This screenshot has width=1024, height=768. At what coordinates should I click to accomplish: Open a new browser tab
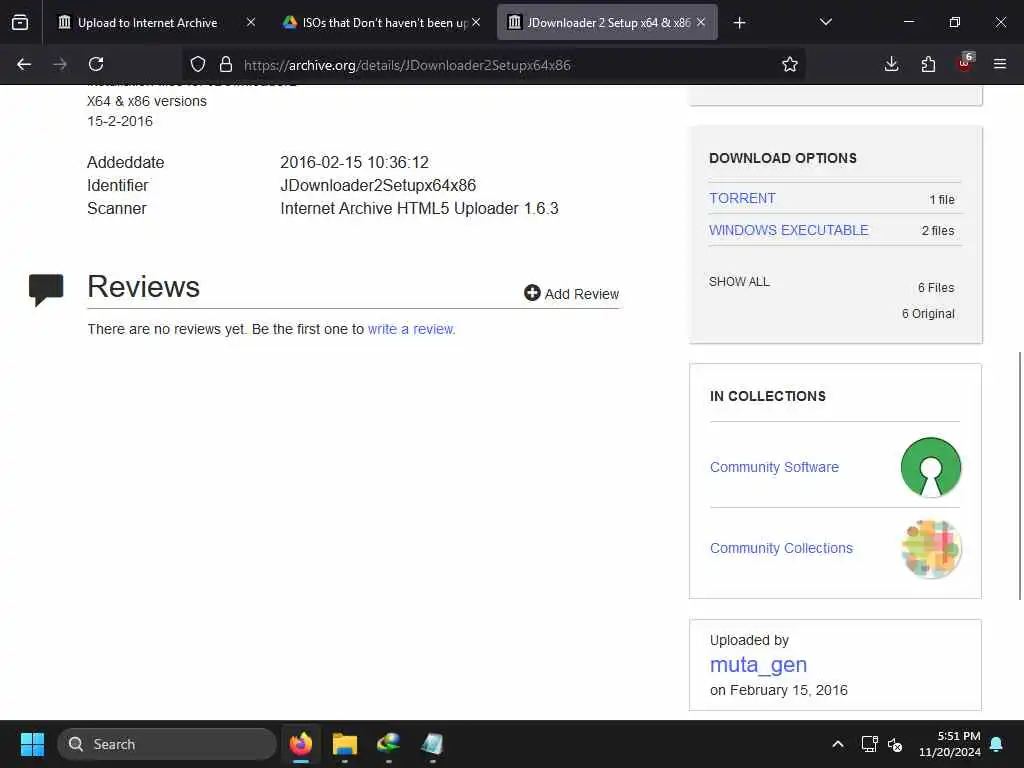coord(739,23)
